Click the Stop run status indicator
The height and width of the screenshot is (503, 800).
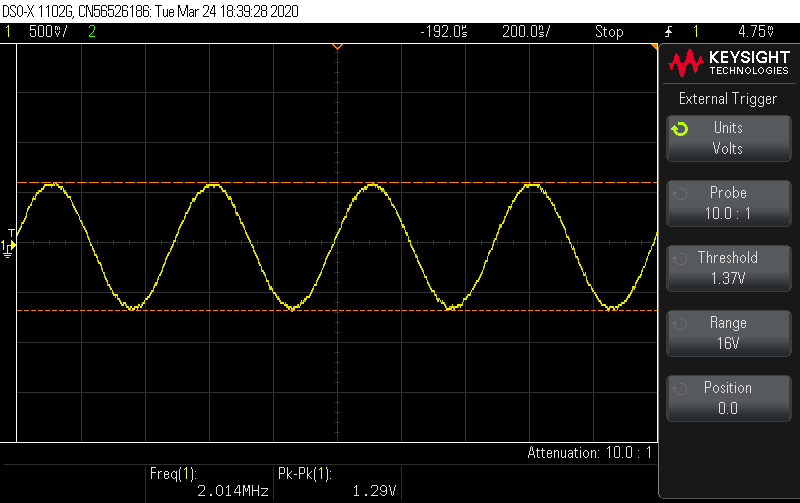[x=609, y=32]
